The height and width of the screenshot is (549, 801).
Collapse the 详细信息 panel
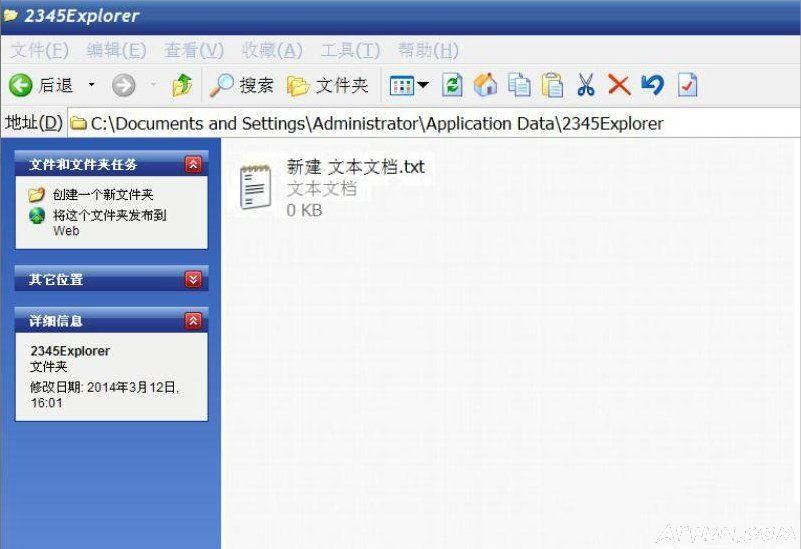[193, 321]
